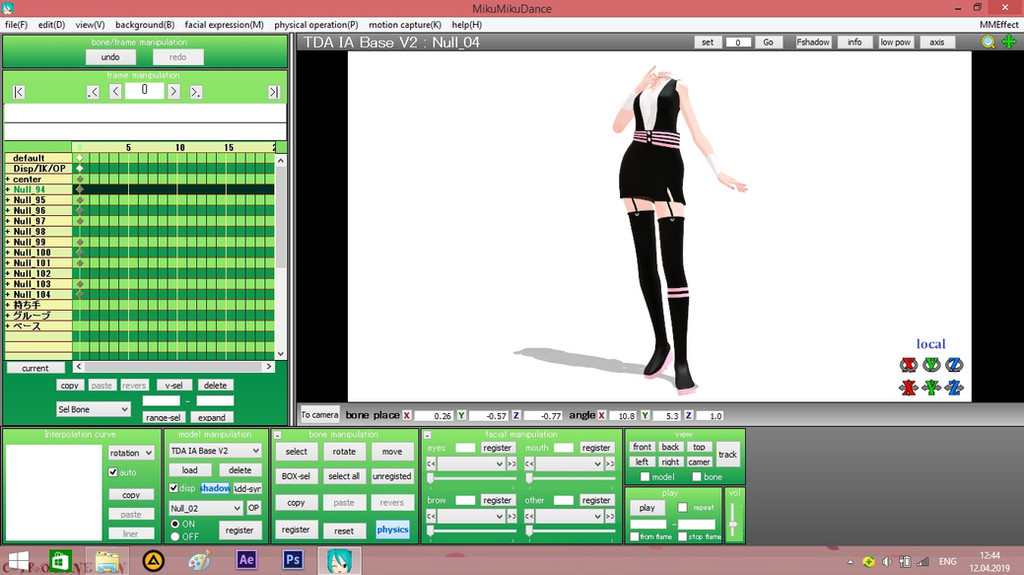Jump to the last frame icon

[274, 92]
